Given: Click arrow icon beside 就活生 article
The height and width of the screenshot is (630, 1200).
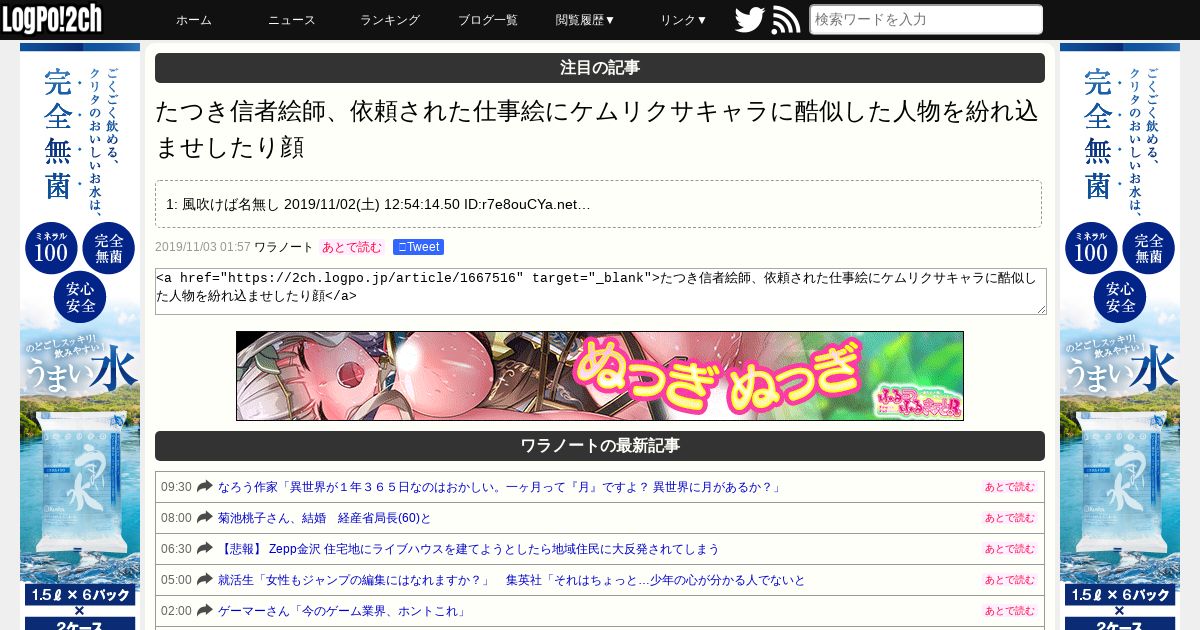Looking at the screenshot, I should pyautogui.click(x=205, y=580).
